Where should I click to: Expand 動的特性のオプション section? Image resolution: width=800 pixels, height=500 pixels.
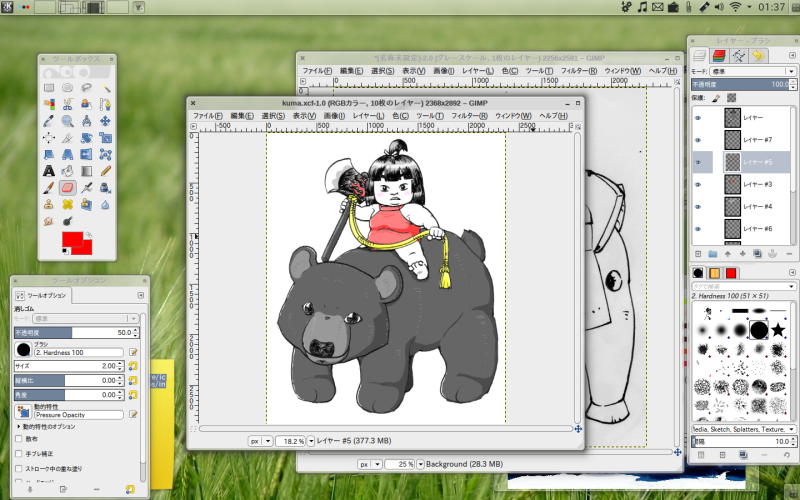46,427
